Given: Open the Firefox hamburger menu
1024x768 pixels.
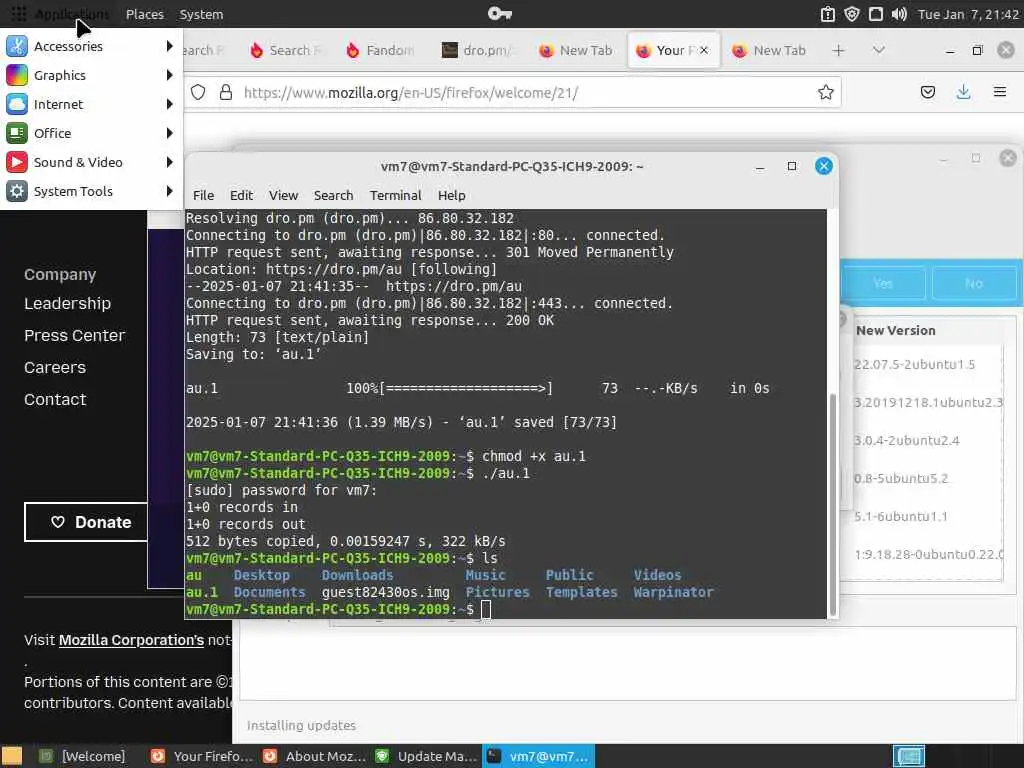Looking at the screenshot, I should point(1000,92).
